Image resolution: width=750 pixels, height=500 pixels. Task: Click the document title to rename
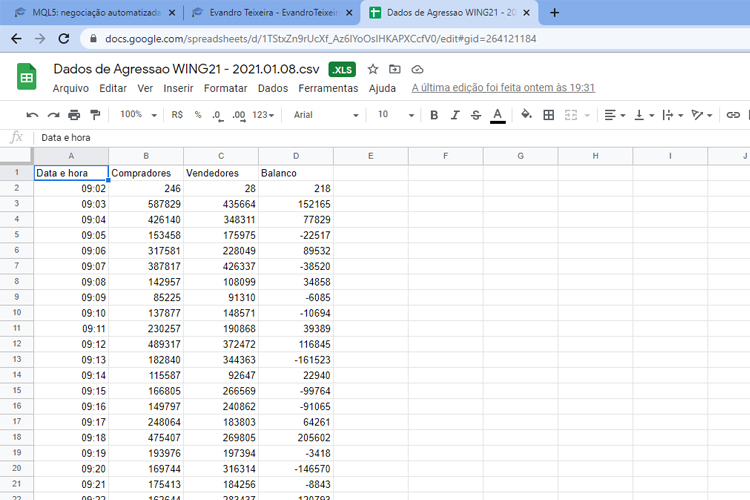point(186,69)
